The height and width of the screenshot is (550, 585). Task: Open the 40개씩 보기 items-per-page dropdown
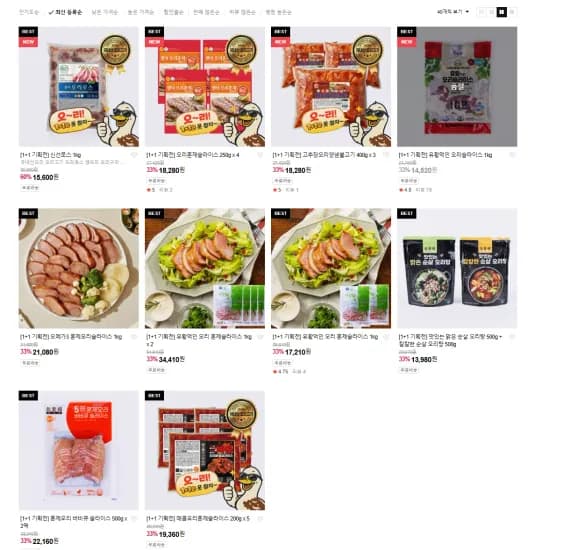click(x=453, y=12)
